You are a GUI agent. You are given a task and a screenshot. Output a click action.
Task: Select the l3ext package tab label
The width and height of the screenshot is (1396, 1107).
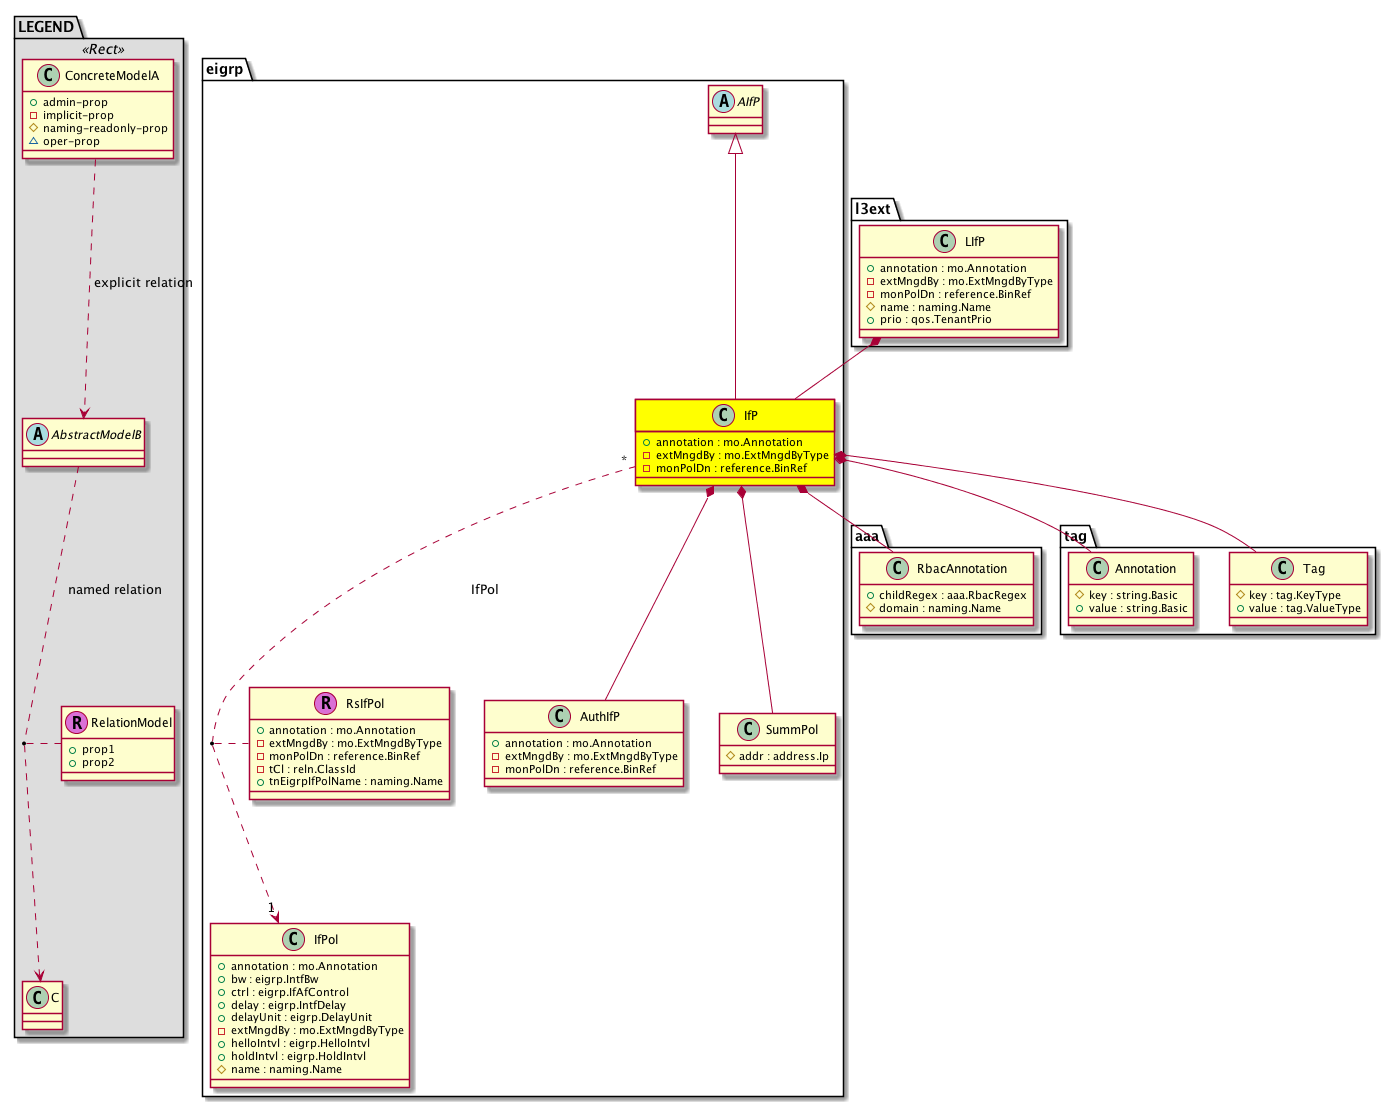pyautogui.click(x=873, y=209)
